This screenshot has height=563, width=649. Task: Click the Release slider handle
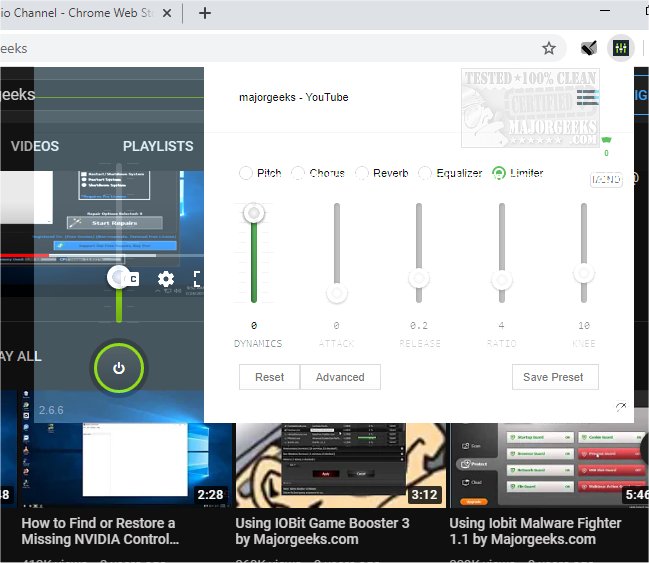(x=419, y=278)
